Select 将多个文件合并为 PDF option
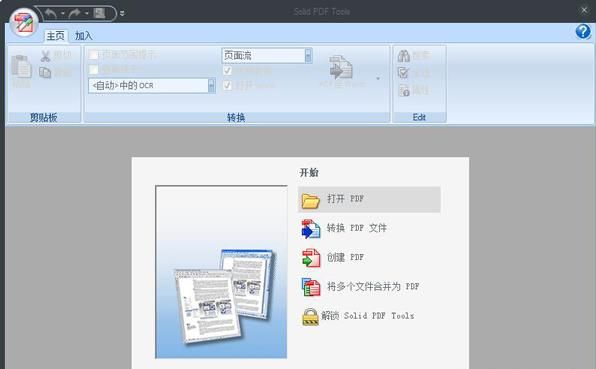 [373, 286]
